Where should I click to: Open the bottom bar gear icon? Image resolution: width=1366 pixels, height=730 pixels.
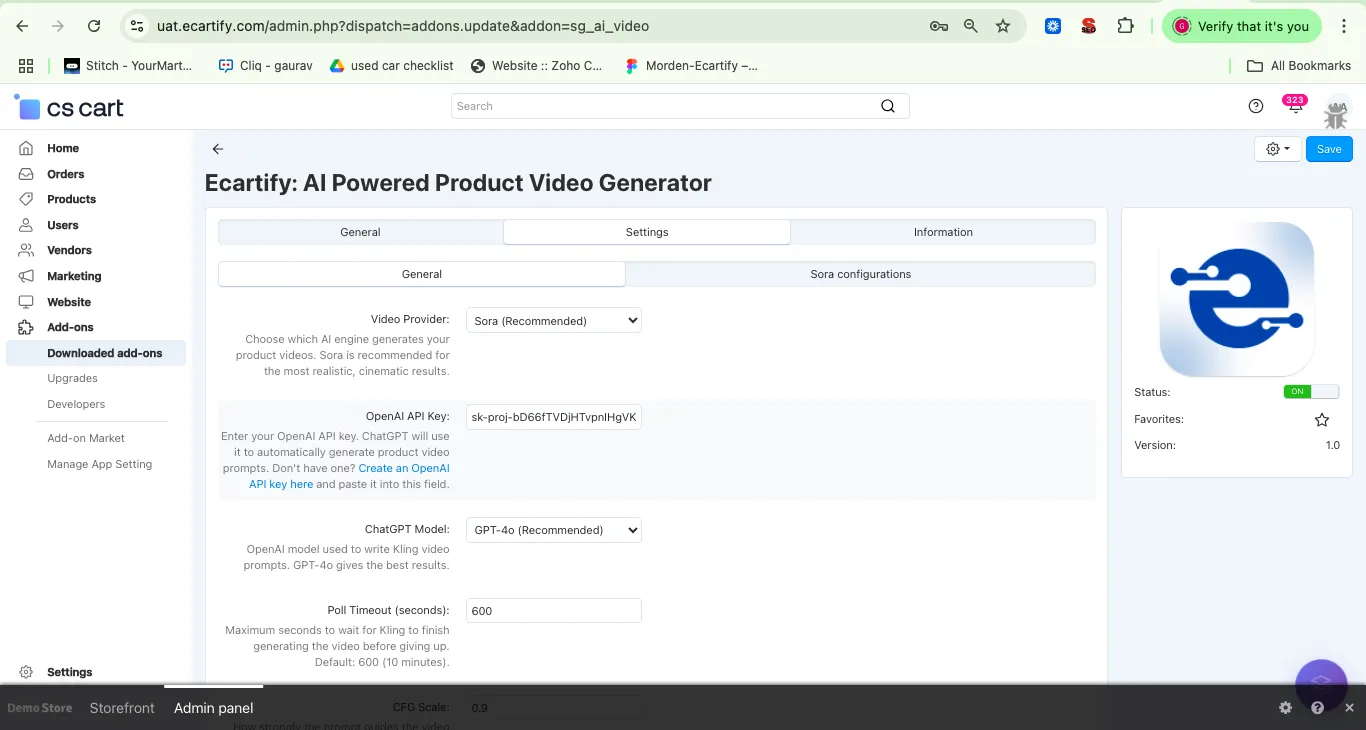tap(1286, 708)
